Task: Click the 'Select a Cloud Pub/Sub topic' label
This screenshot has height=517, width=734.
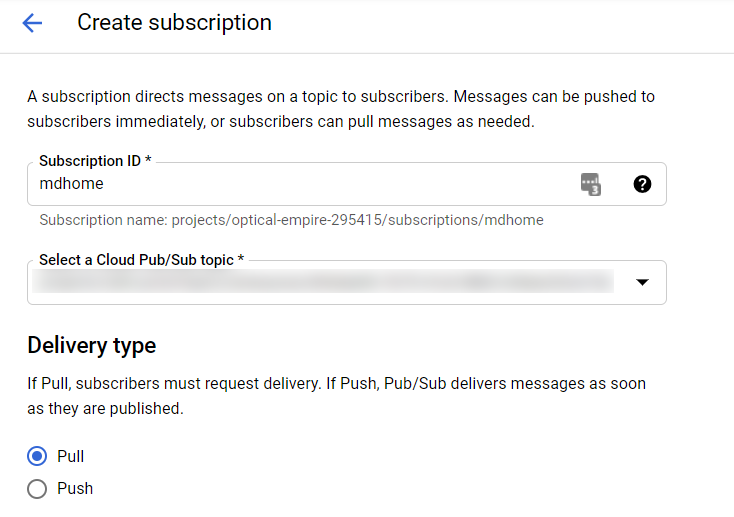Action: point(140,260)
